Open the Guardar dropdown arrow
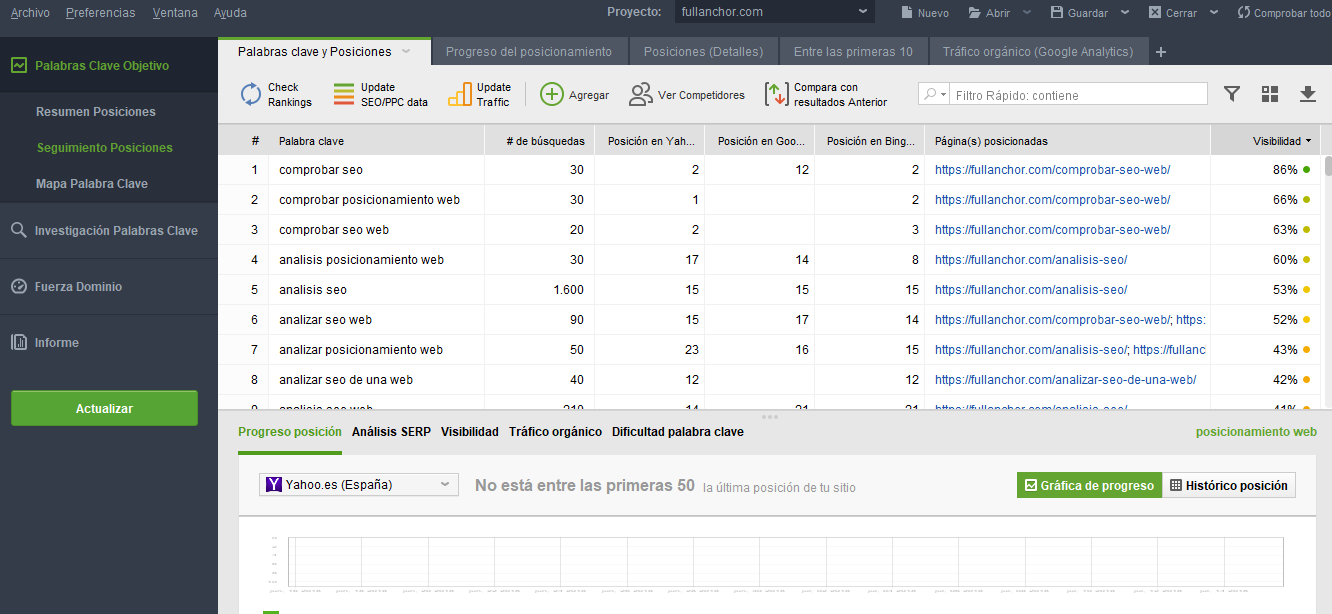 [x=1125, y=13]
